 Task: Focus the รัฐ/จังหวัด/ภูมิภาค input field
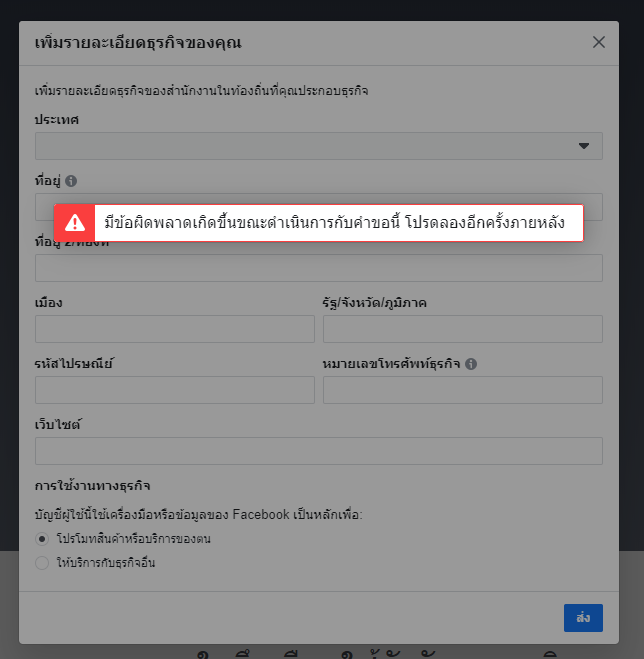(x=463, y=329)
